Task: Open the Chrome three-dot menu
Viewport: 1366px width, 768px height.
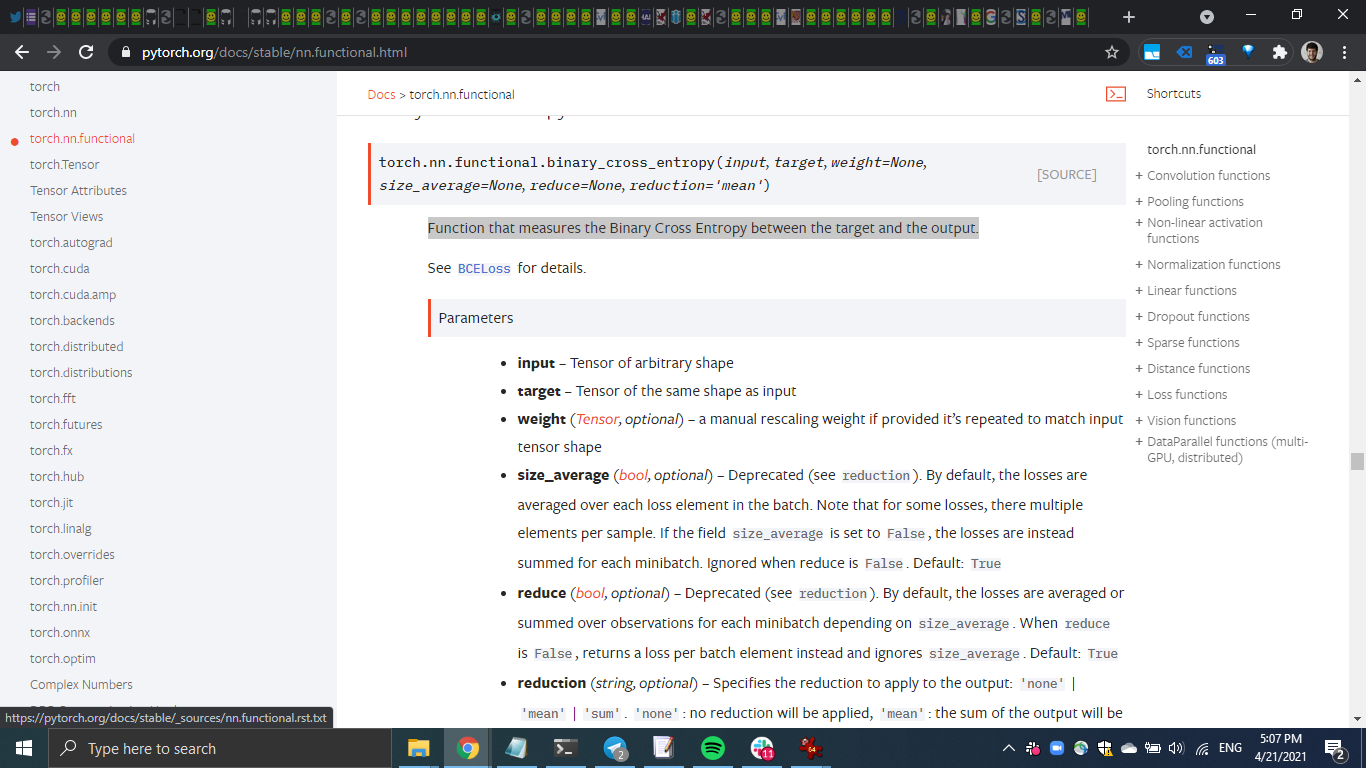Action: coord(1343,51)
